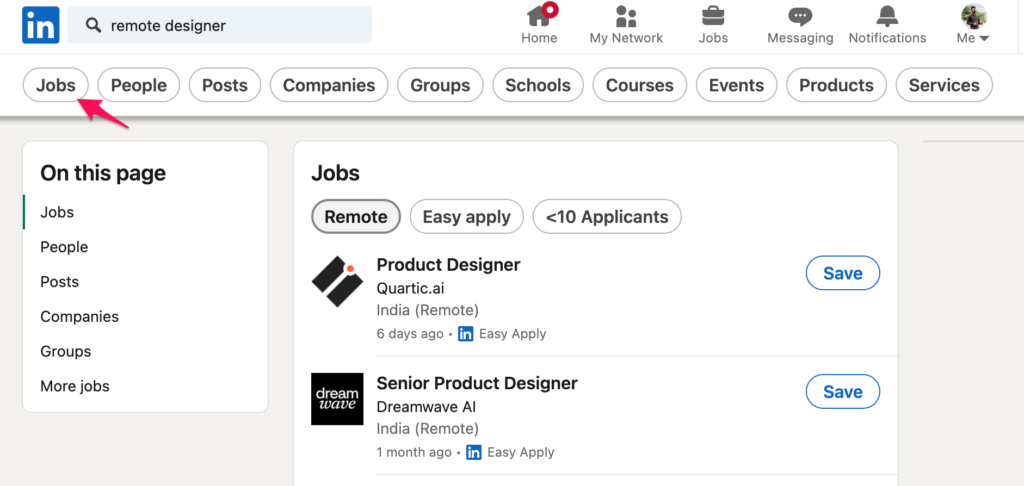
Task: Jump to Companies in On this page
Action: click(80, 317)
